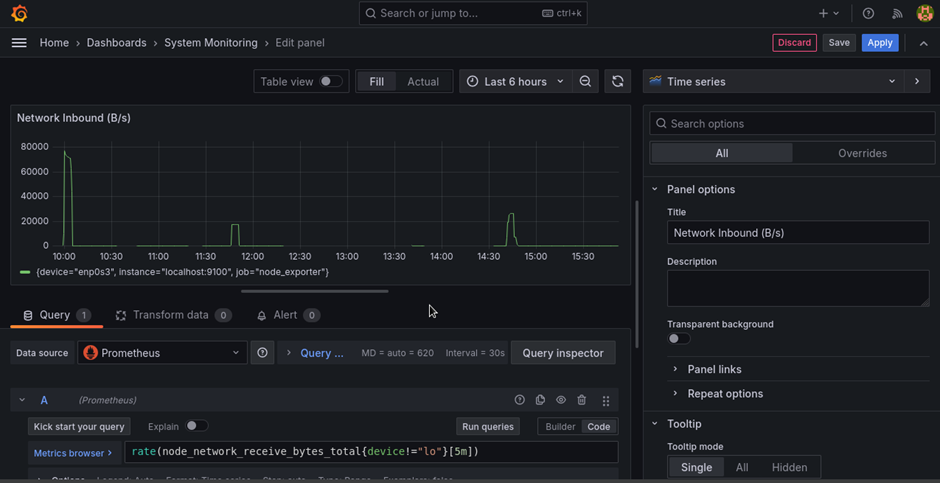Collapse the top bar chevron
Screen dimensions: 940x483
[x=924, y=43]
